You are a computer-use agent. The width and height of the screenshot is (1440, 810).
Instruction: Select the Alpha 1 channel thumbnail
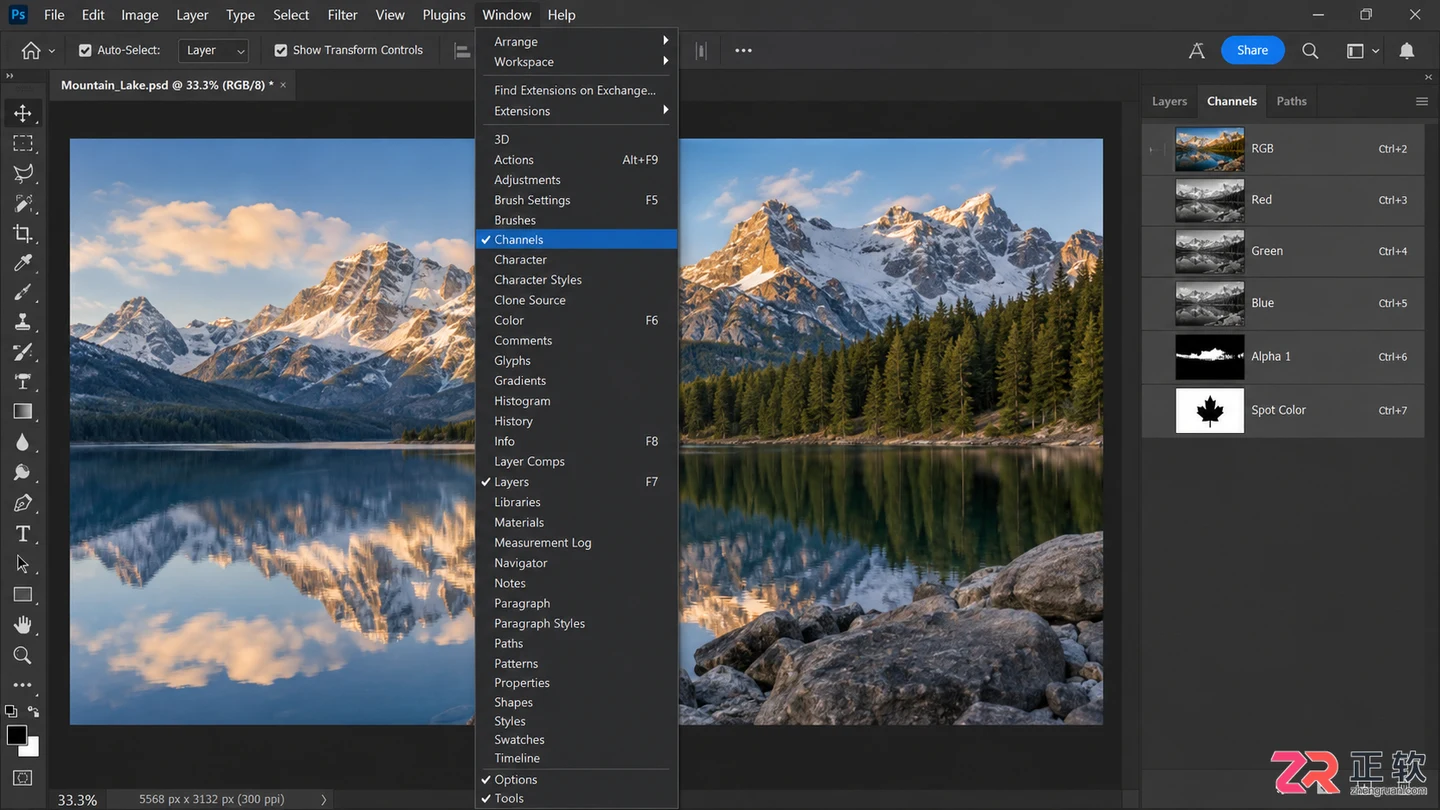point(1210,357)
